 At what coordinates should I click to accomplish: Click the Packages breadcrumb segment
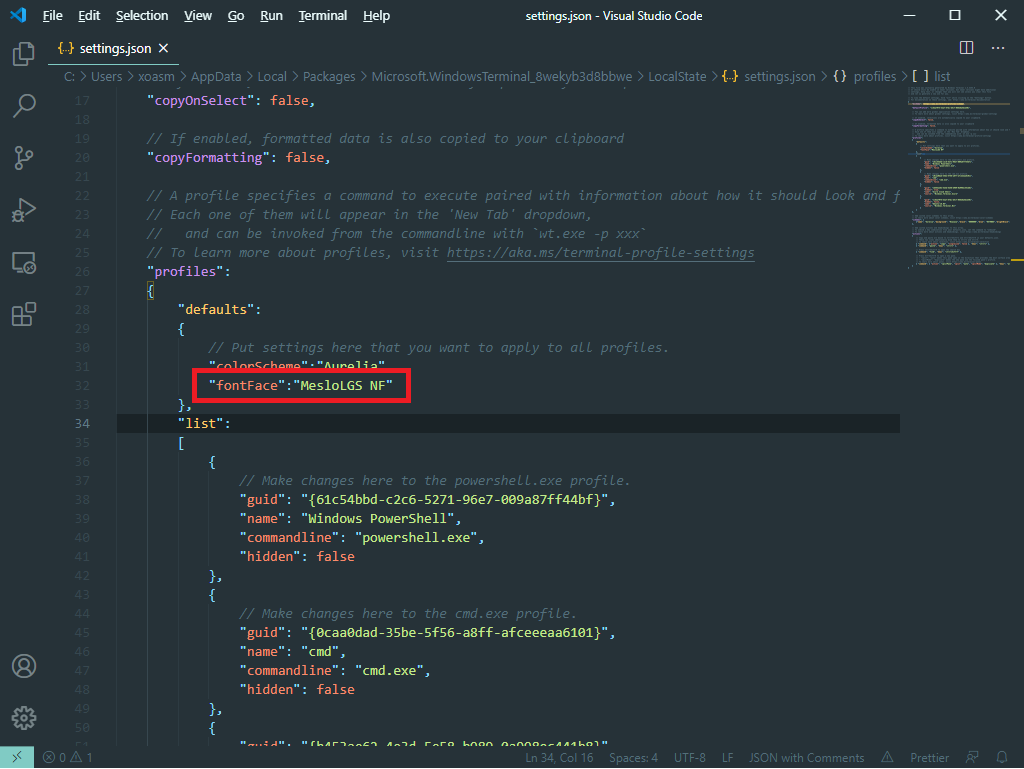click(328, 76)
